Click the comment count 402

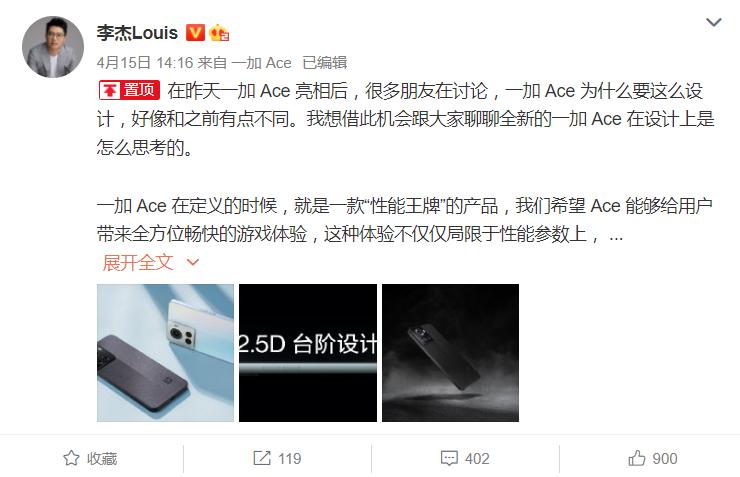click(477, 459)
